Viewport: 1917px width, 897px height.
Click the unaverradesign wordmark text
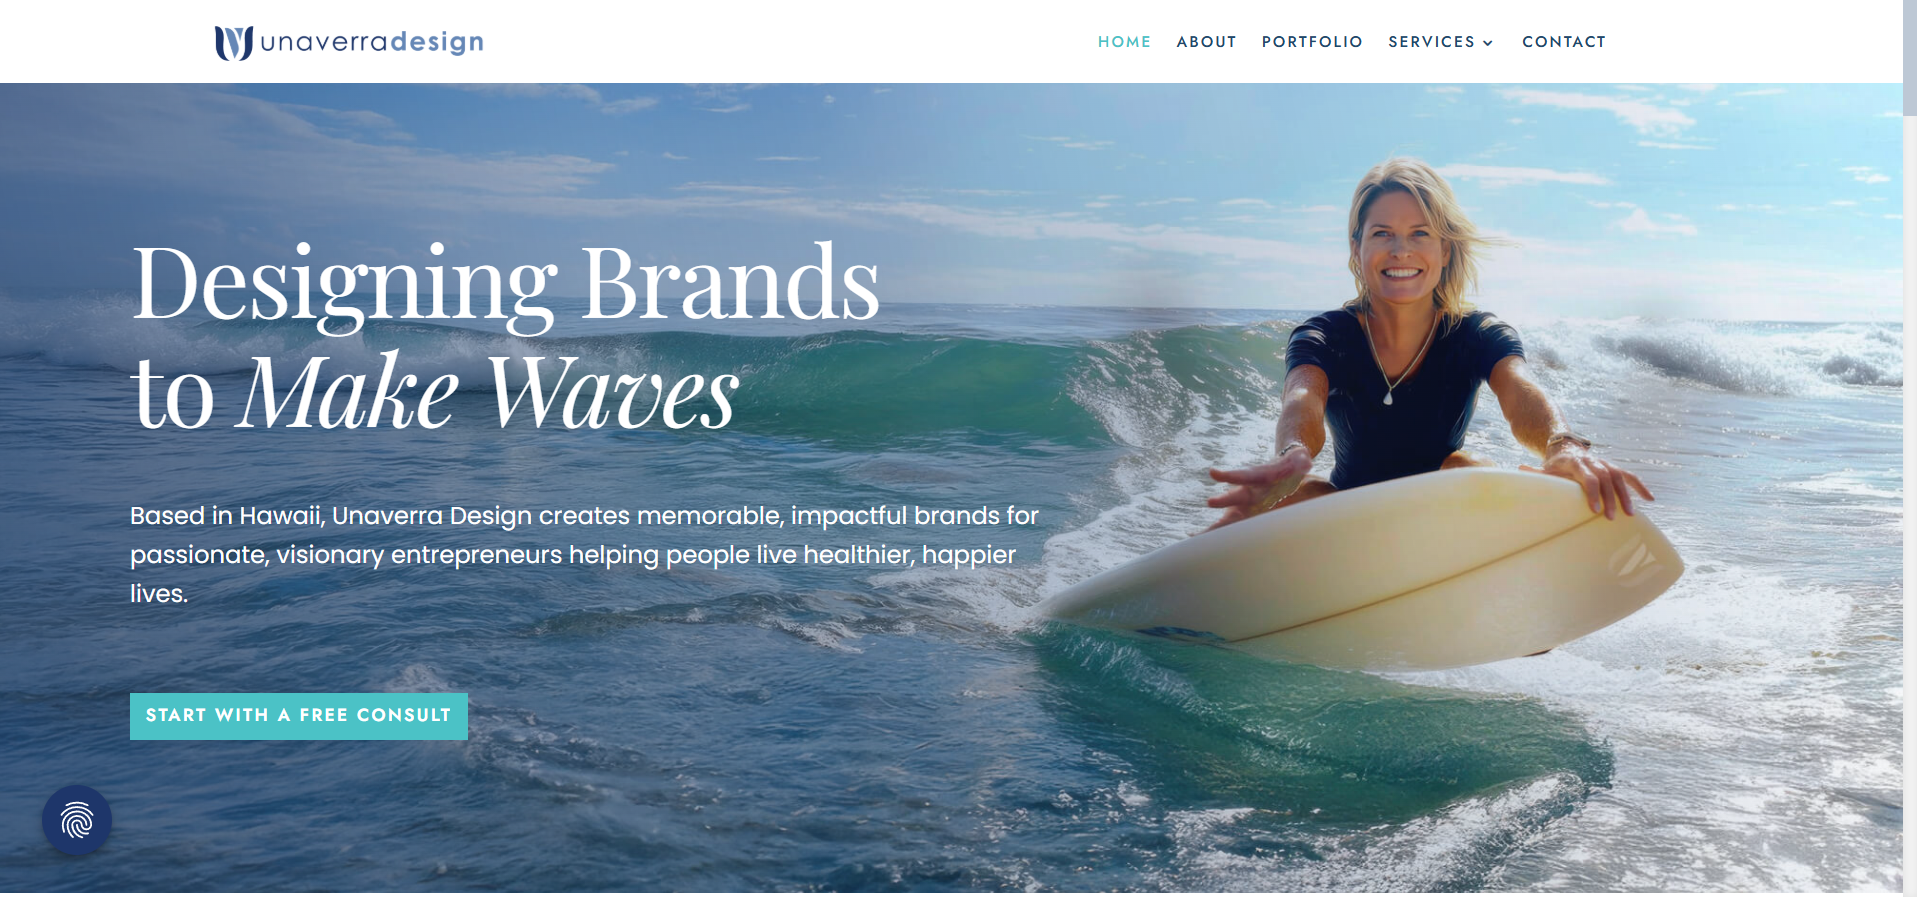[x=372, y=42]
